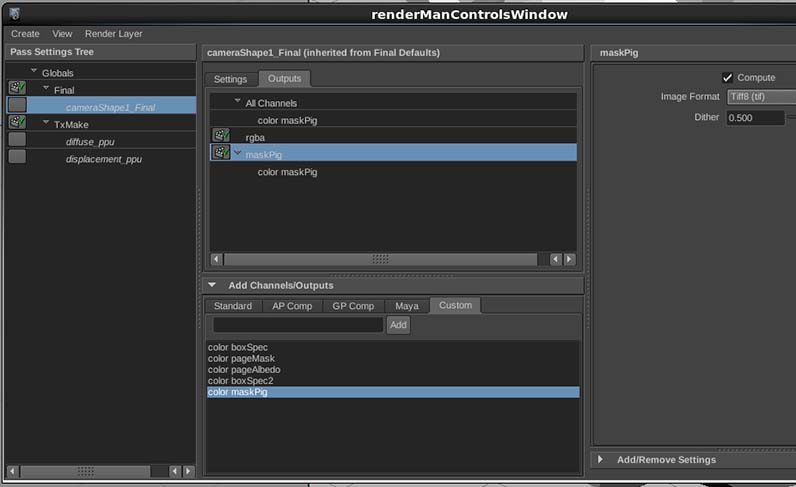Toggle the enabled checkmark icon beside Final pass
This screenshot has height=487, width=796.
(17, 88)
